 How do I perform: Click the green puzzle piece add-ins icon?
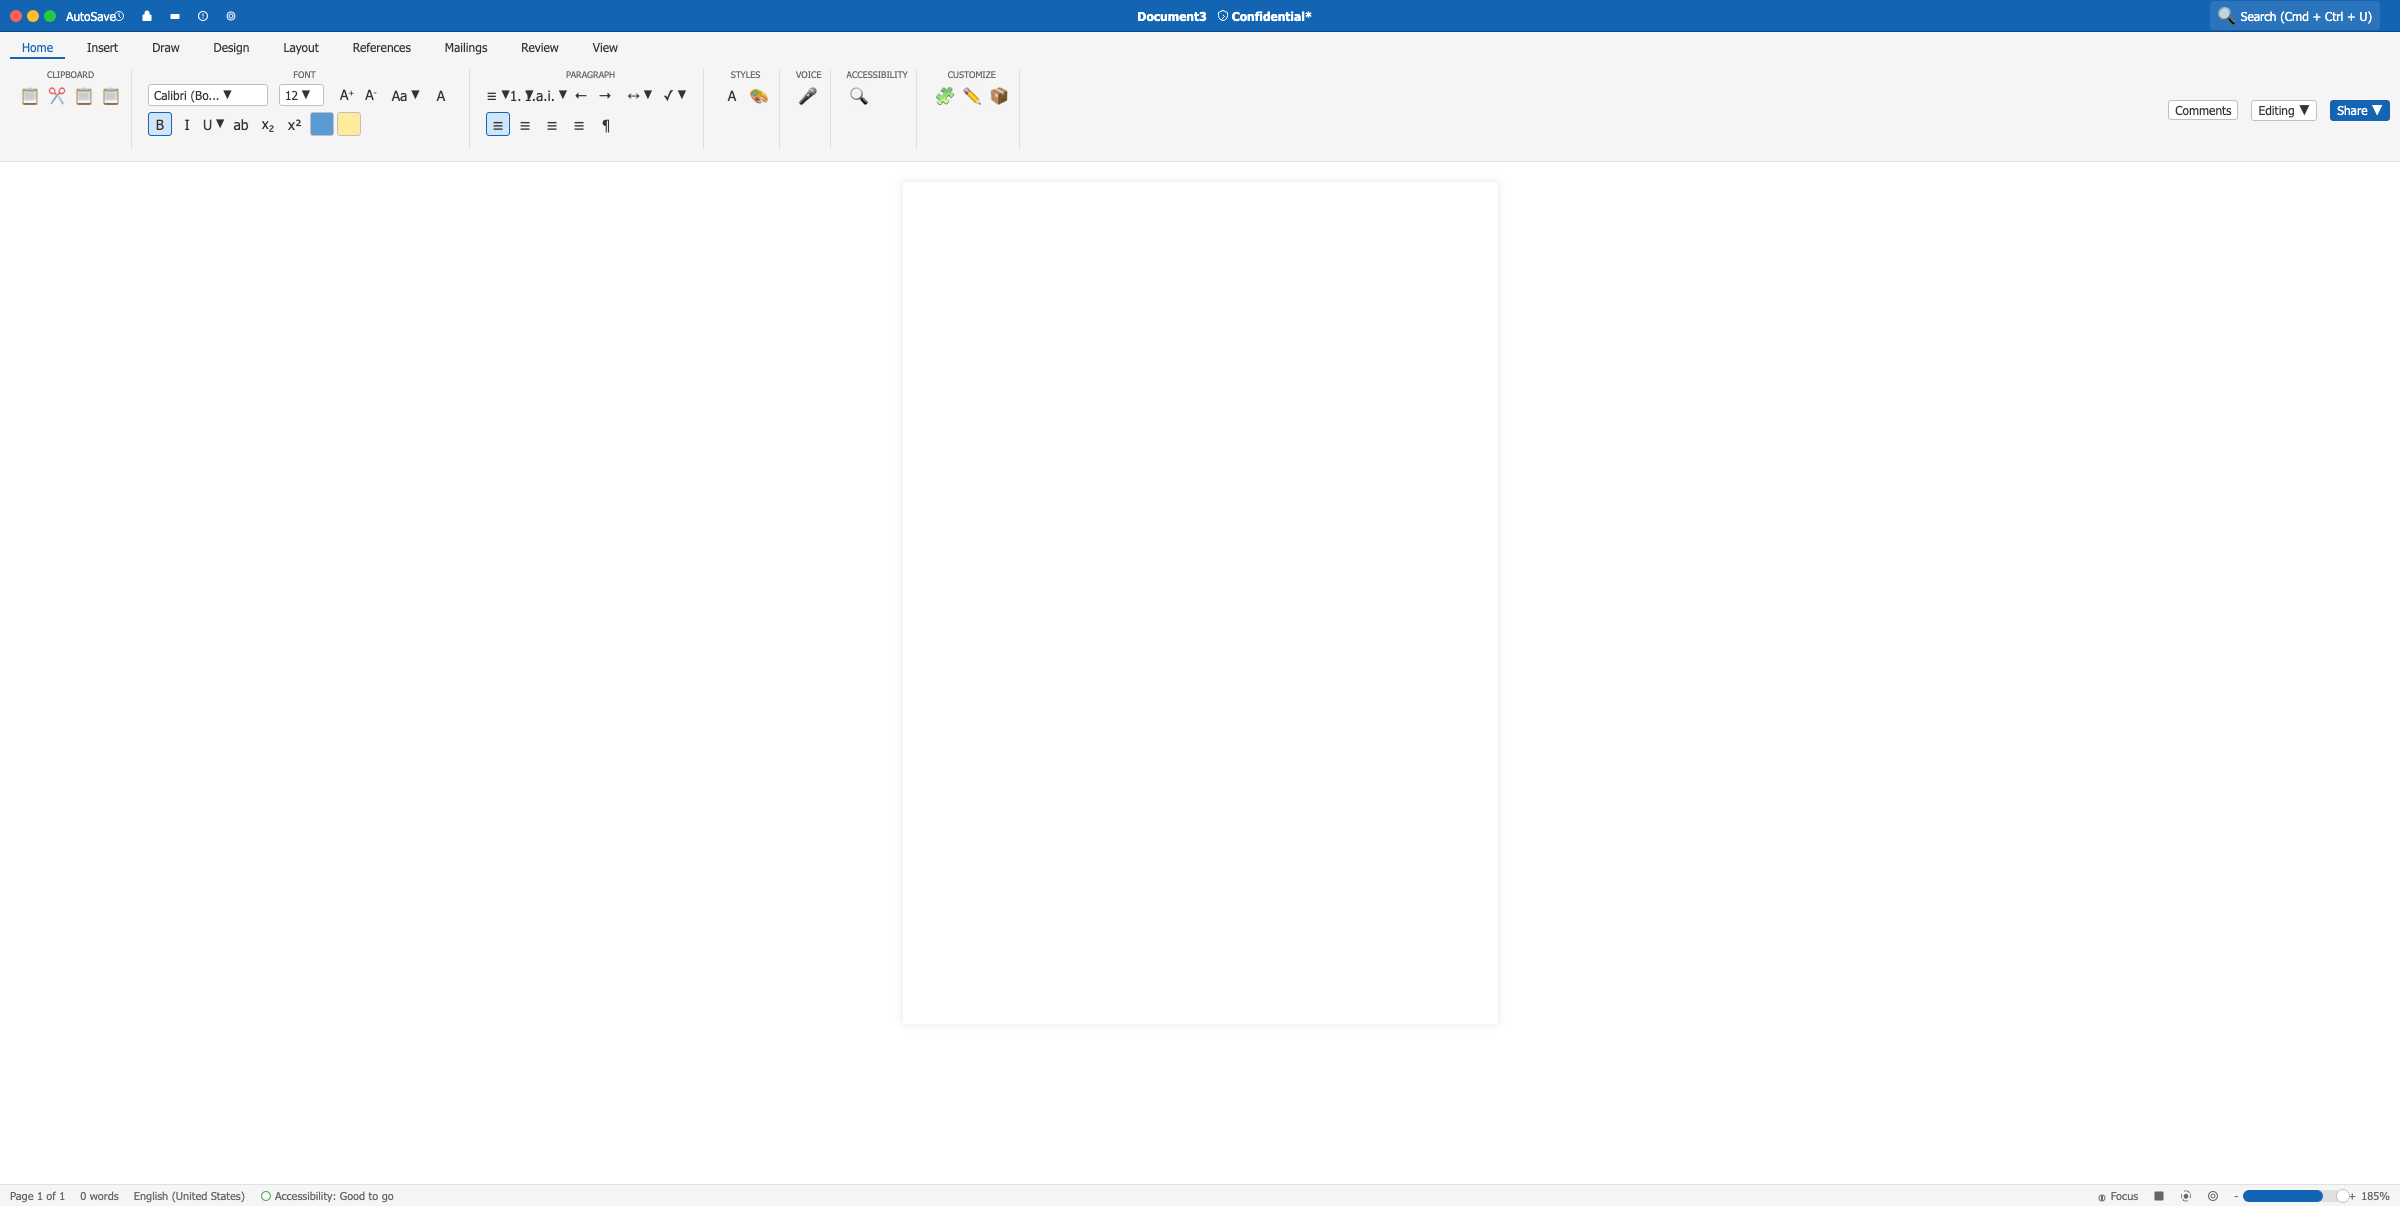pyautogui.click(x=944, y=96)
